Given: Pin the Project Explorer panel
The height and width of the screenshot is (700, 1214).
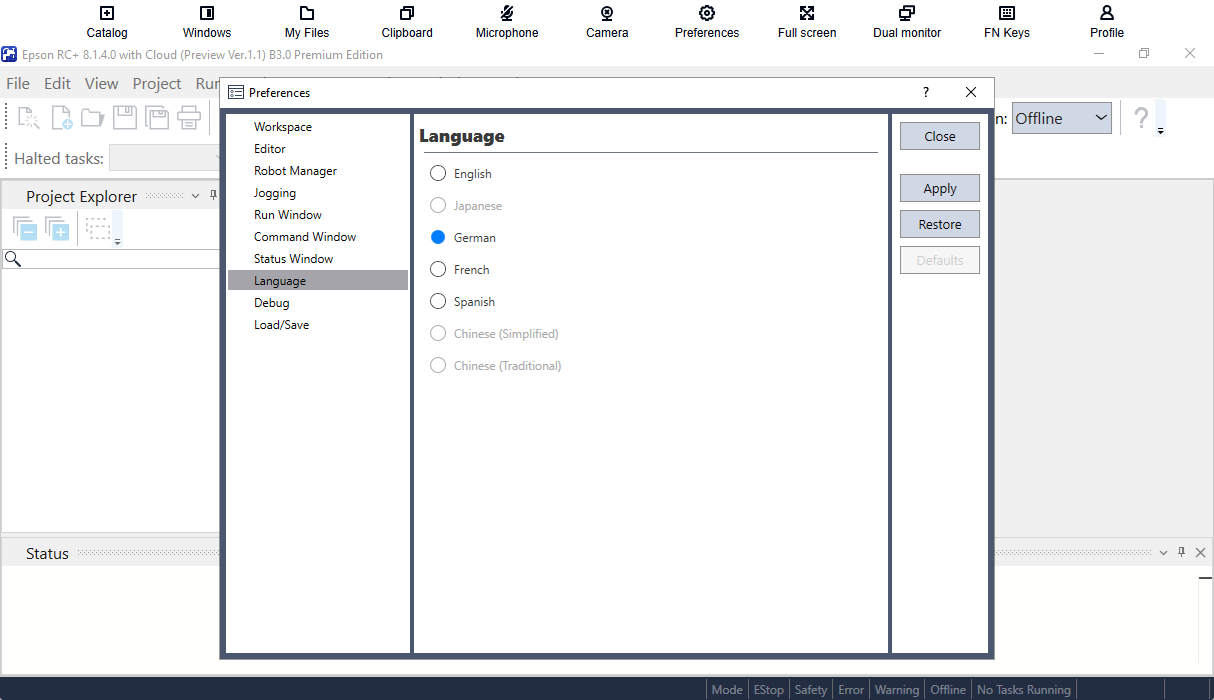Looking at the screenshot, I should 213,196.
